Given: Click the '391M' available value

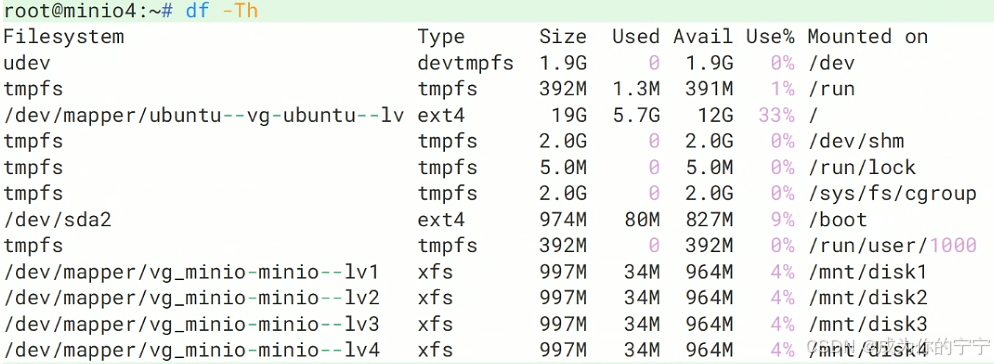Looking at the screenshot, I should tap(709, 89).
